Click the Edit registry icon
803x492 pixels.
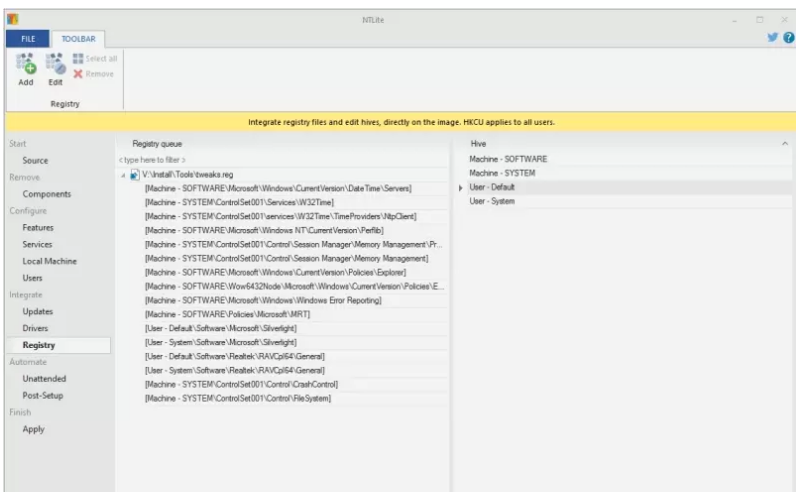pyautogui.click(x=55, y=63)
